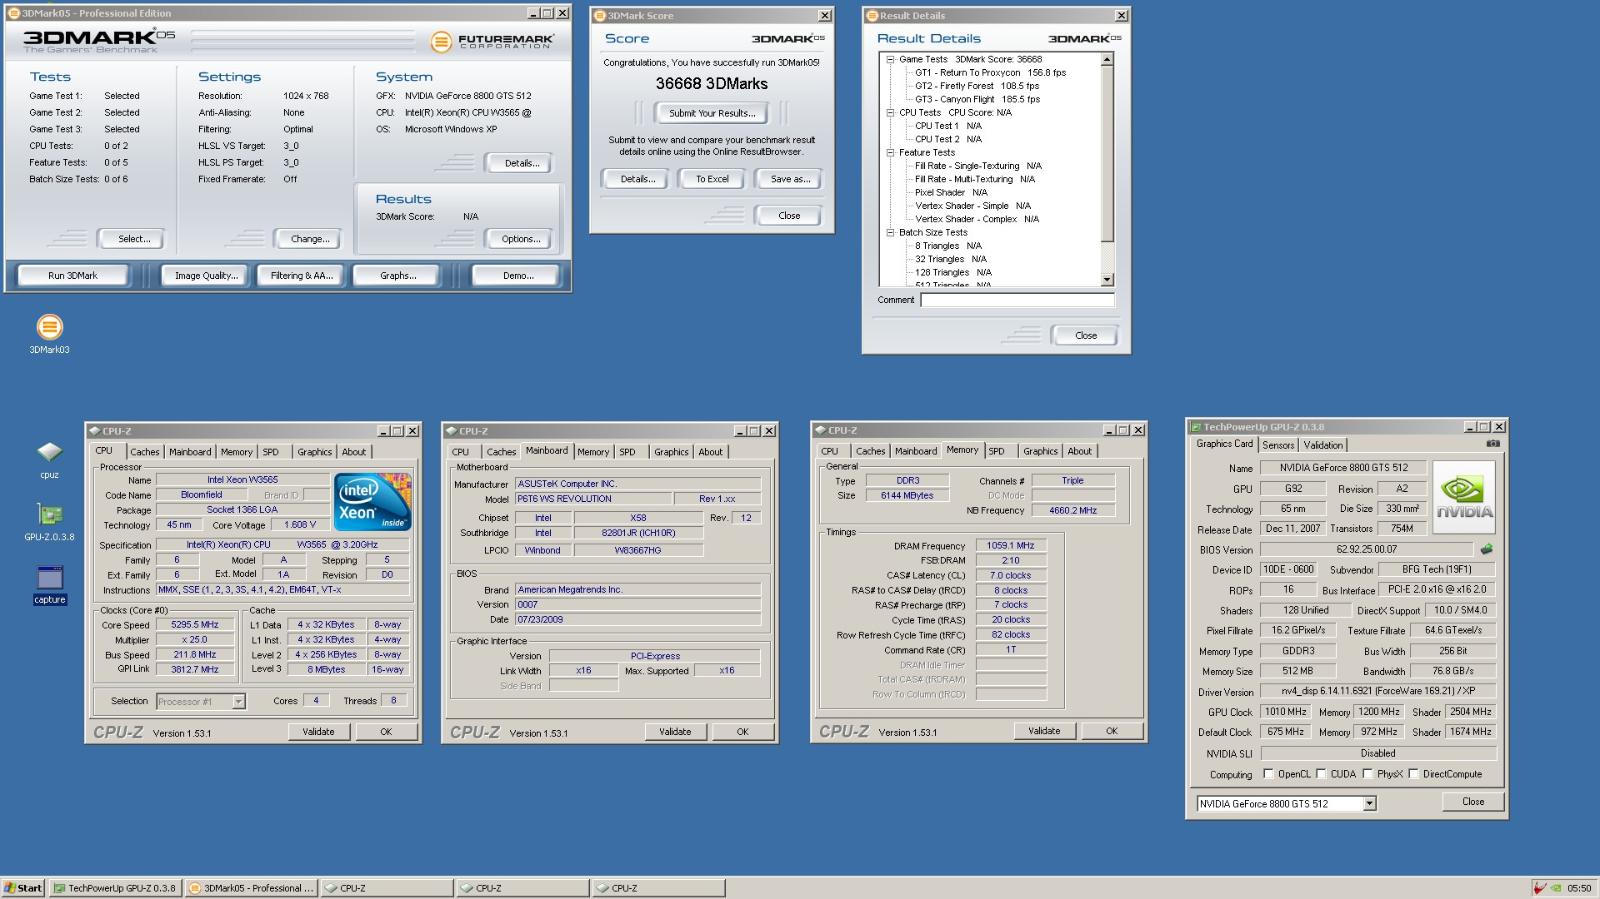Open the SPD tab in the Mainboard CPU-Z window
The height and width of the screenshot is (899, 1600).
pyautogui.click(x=627, y=452)
